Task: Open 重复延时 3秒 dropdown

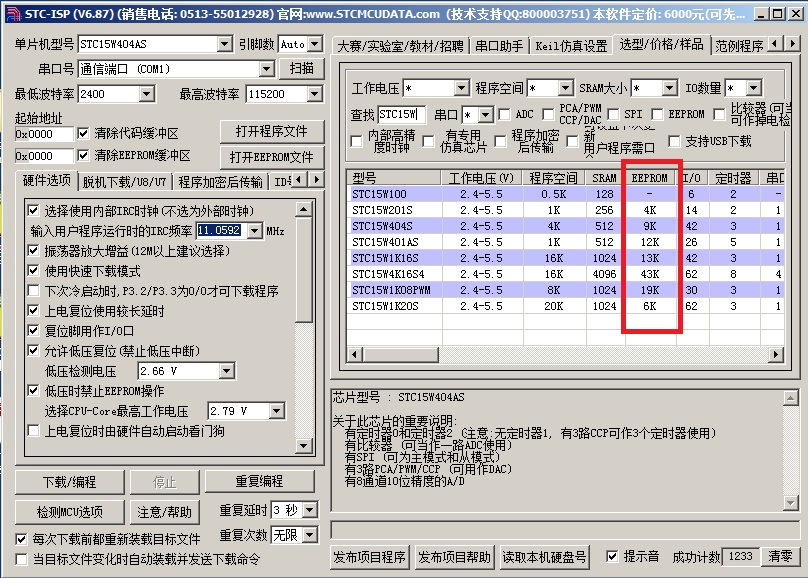Action: pos(310,510)
